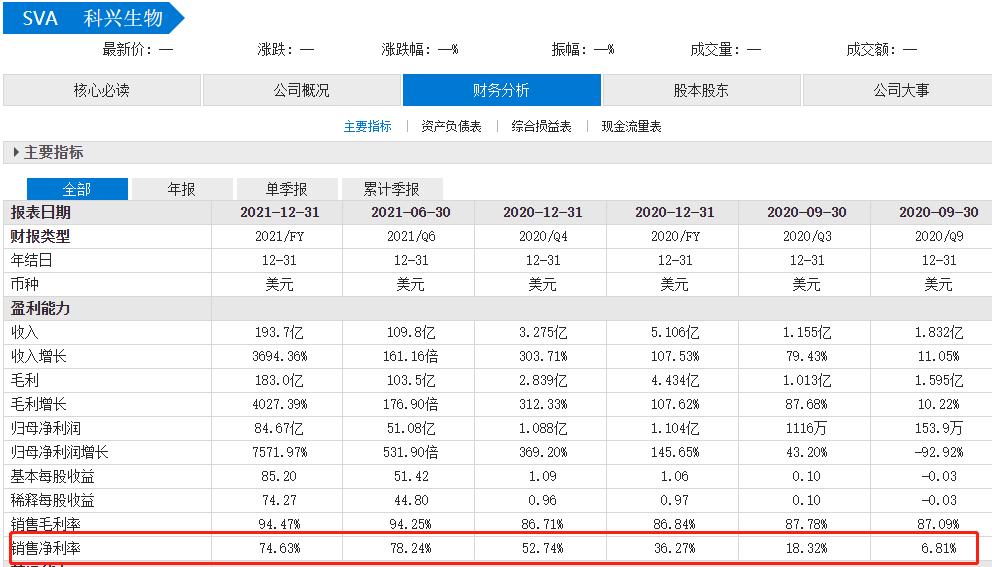Click the 84.67亿 net profit value
992x567 pixels.
280,428
